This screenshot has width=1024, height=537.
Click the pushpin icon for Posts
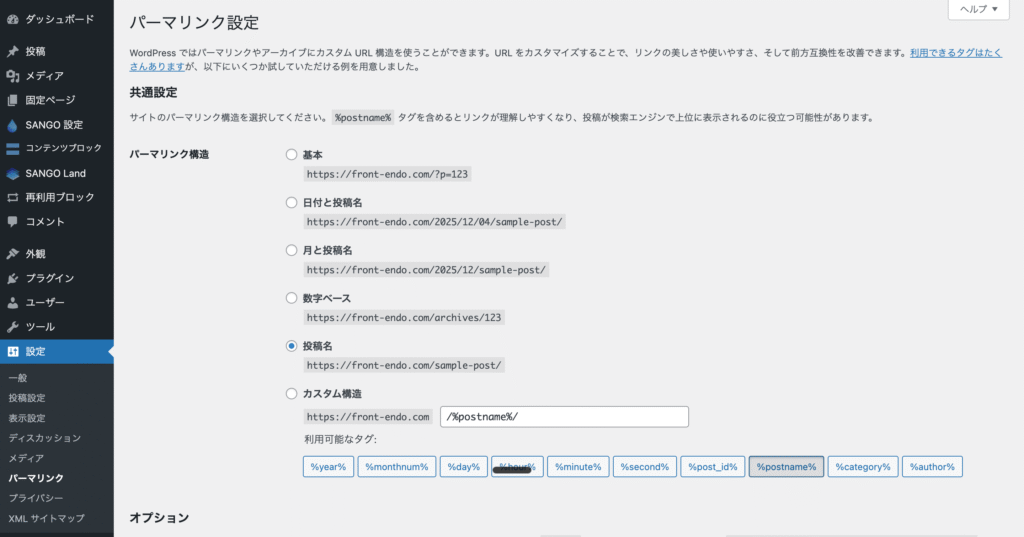tap(12, 51)
